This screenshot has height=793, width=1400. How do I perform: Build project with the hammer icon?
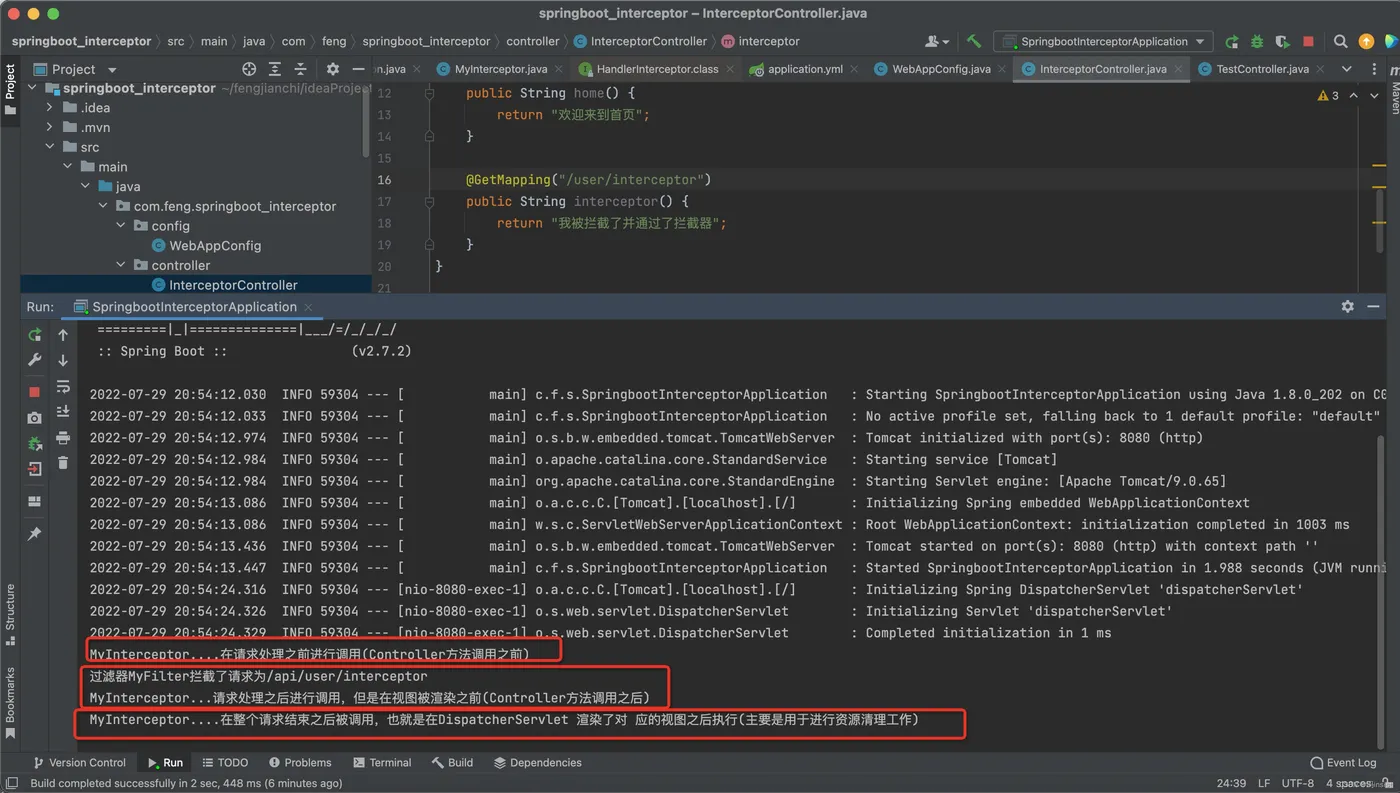coord(973,41)
